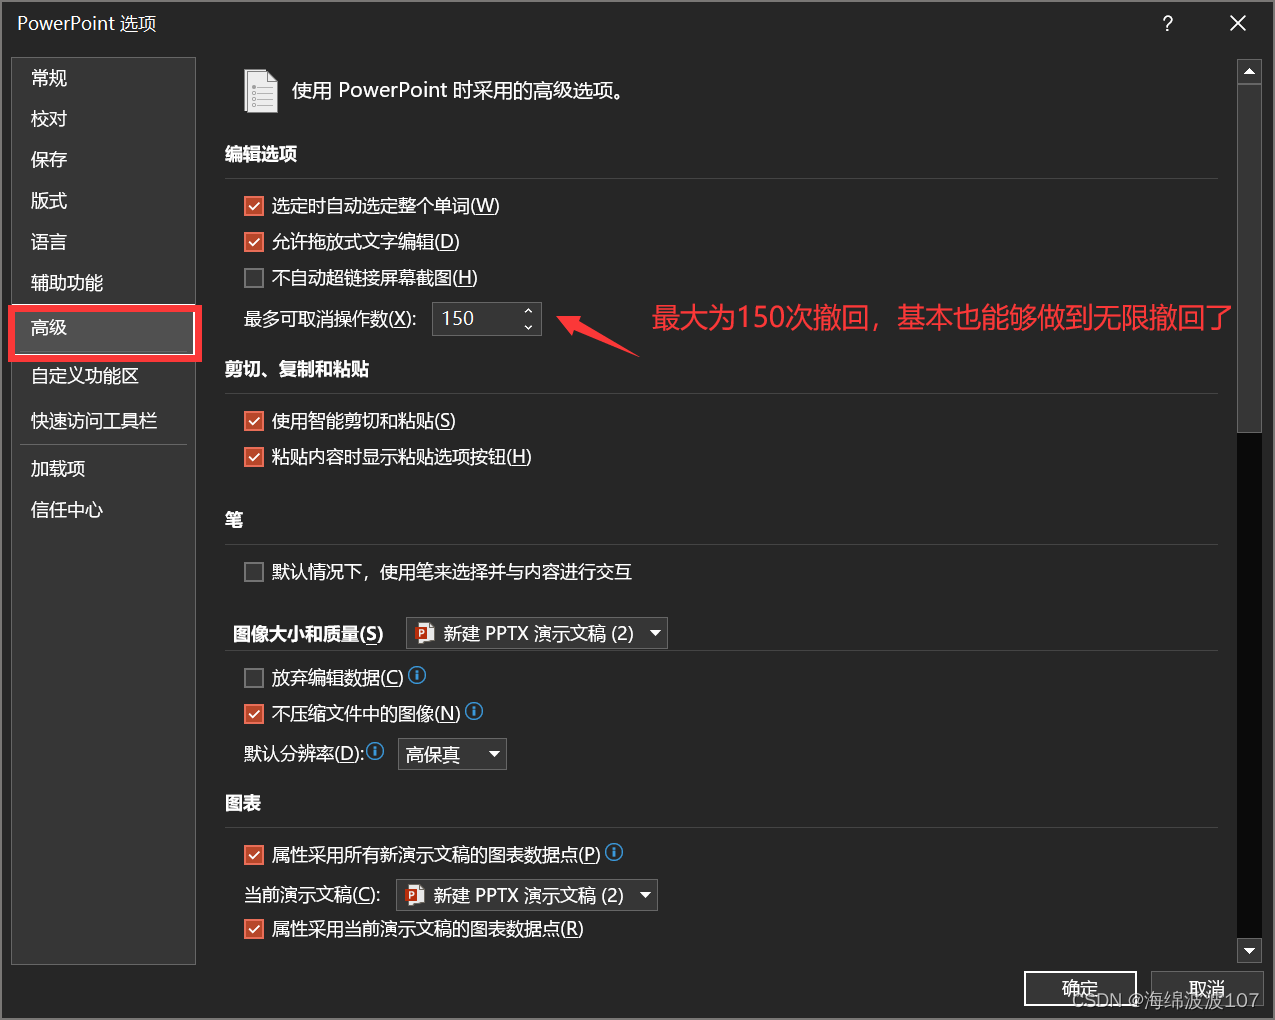Select the 常规 category
1275x1020 pixels.
[103, 78]
